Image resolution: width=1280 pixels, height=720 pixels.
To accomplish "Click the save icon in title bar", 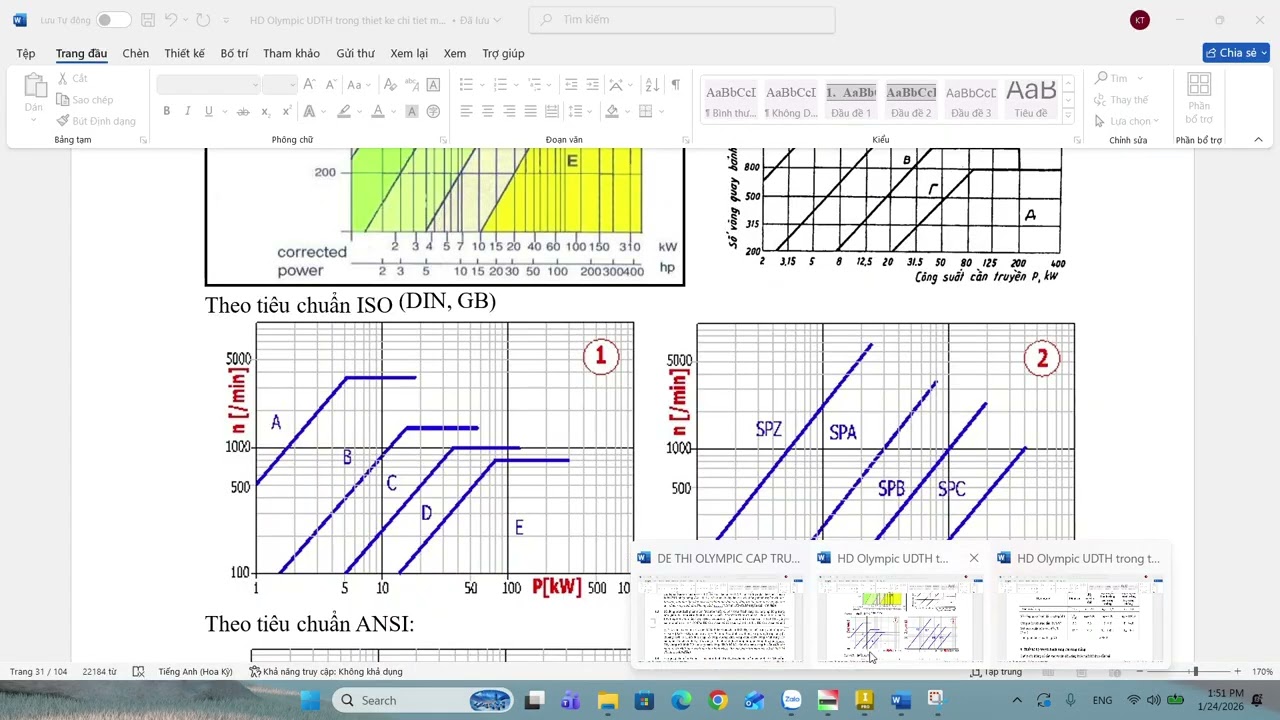I will click(148, 20).
